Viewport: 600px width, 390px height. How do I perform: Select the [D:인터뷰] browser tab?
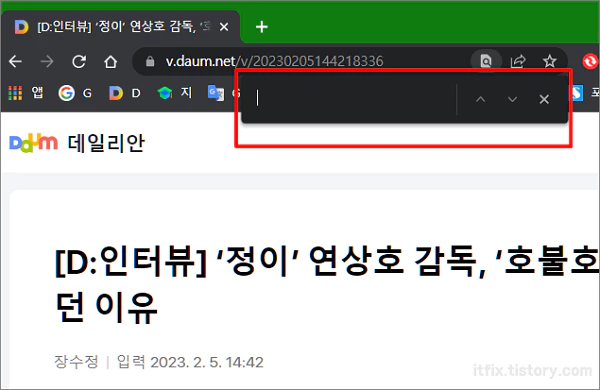click(x=121, y=27)
